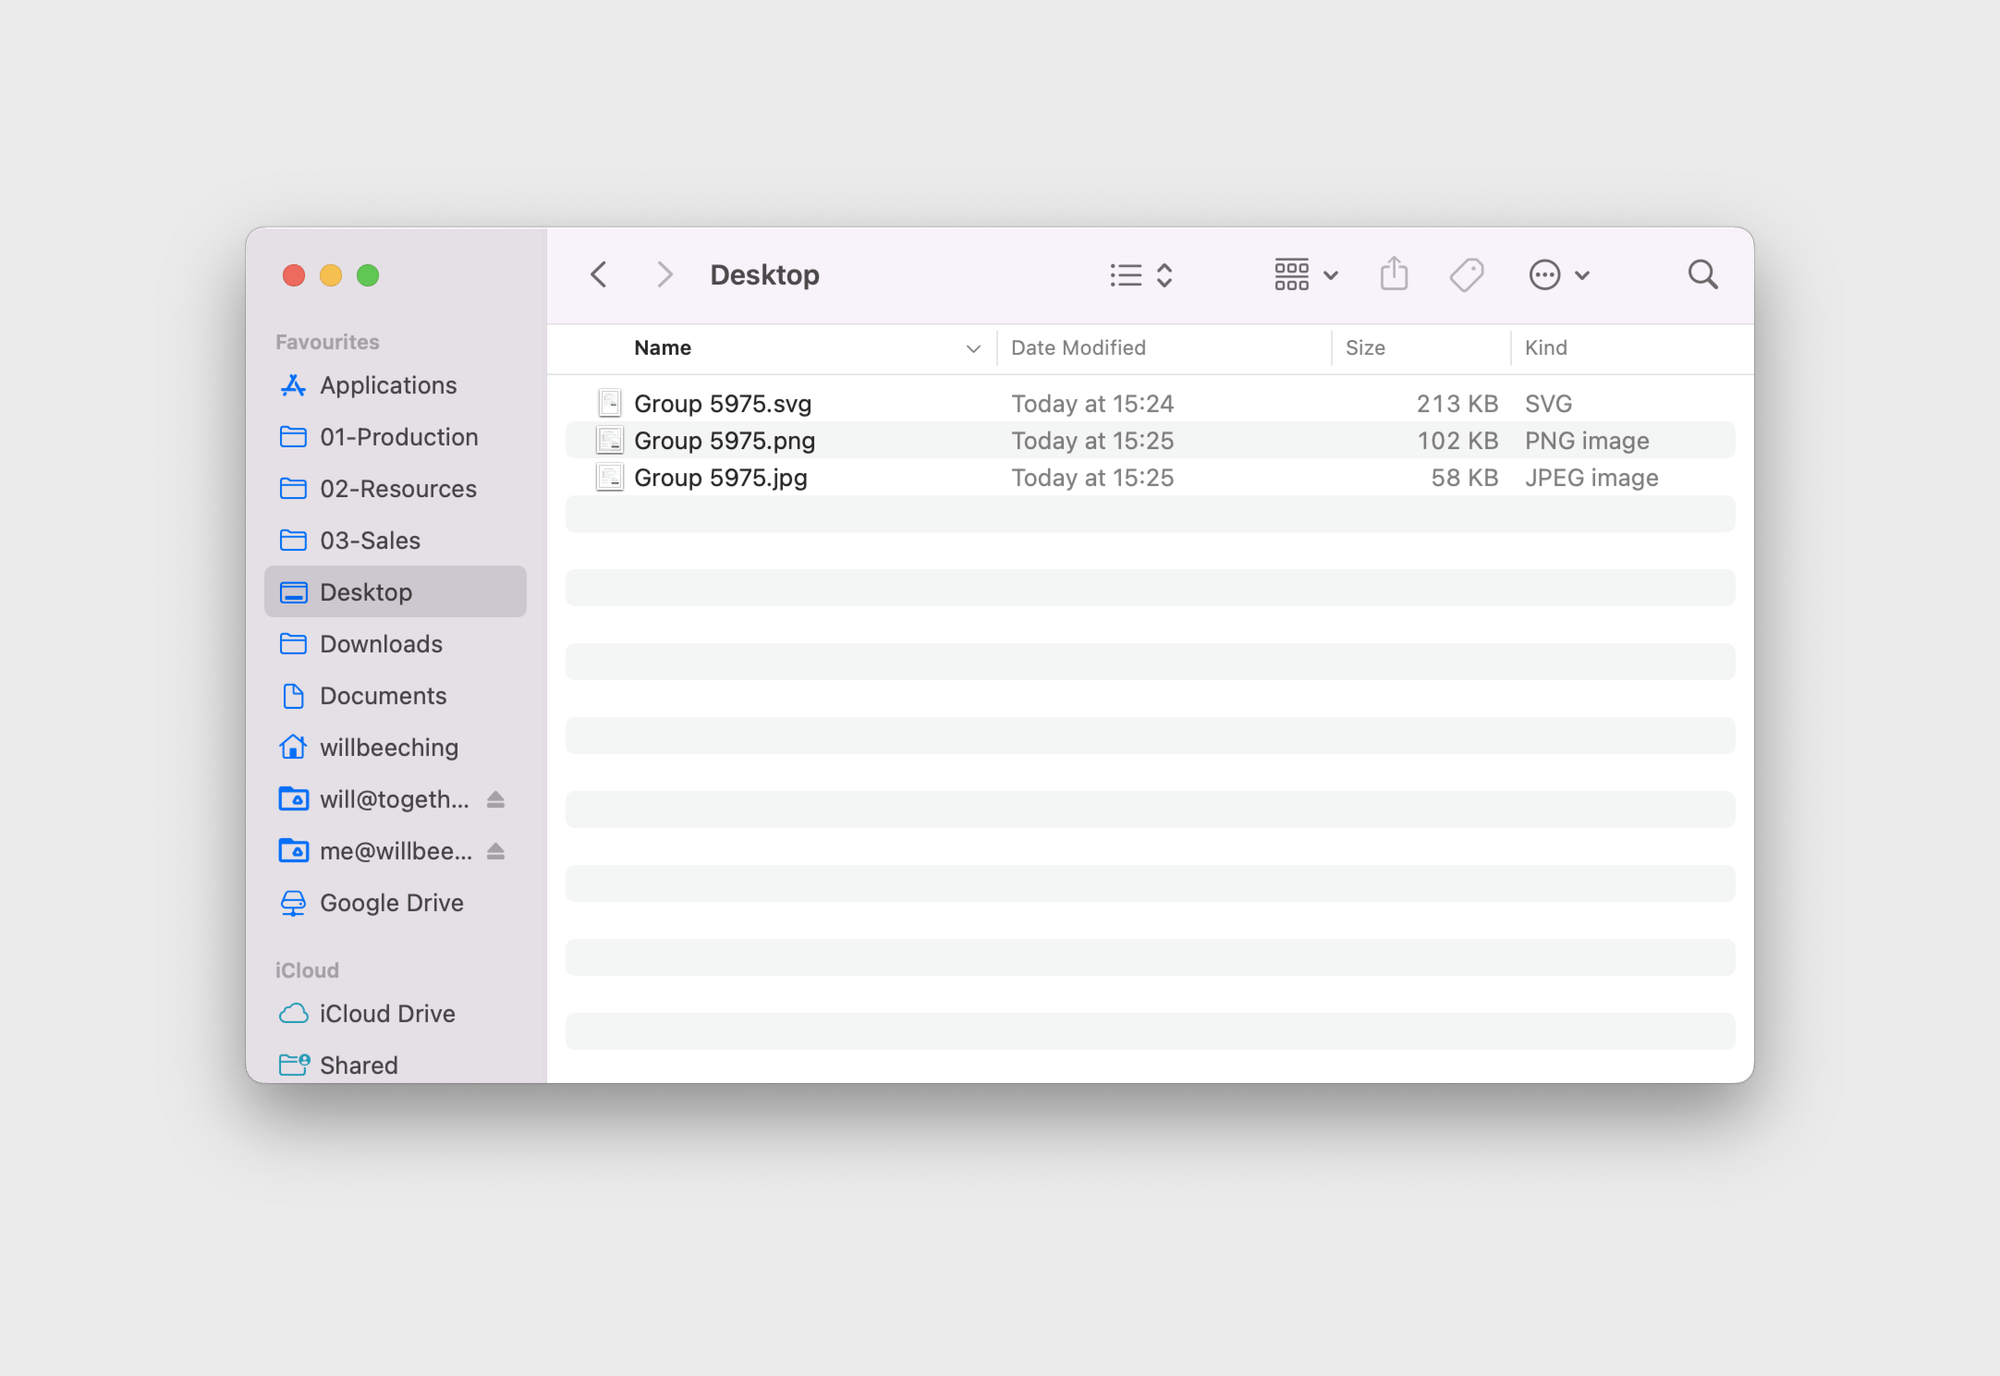The width and height of the screenshot is (2000, 1376).
Task: Click the forward navigation chevron
Action: (x=664, y=274)
